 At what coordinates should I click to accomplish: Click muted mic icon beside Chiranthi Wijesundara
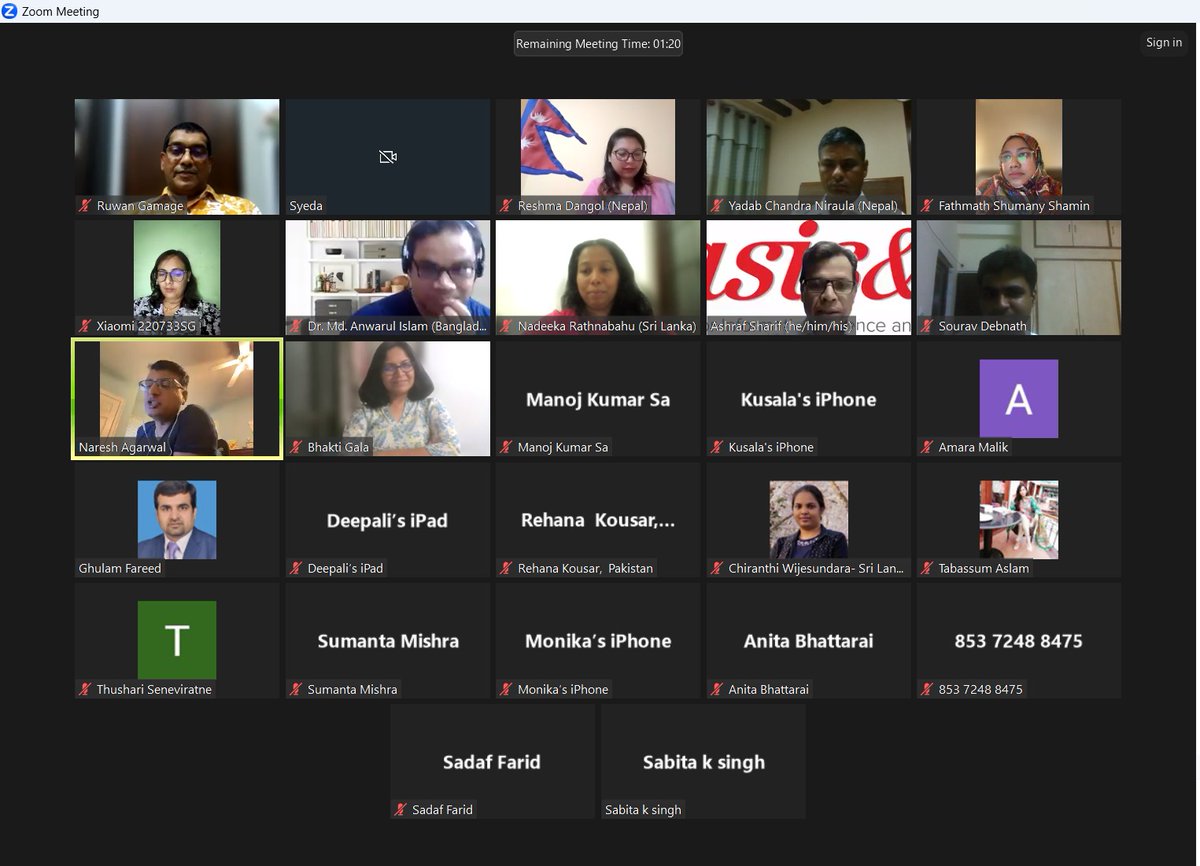click(718, 568)
